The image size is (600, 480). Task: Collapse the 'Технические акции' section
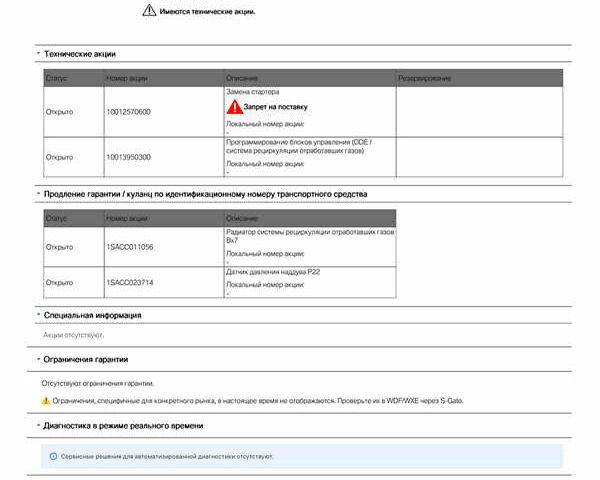tap(38, 53)
